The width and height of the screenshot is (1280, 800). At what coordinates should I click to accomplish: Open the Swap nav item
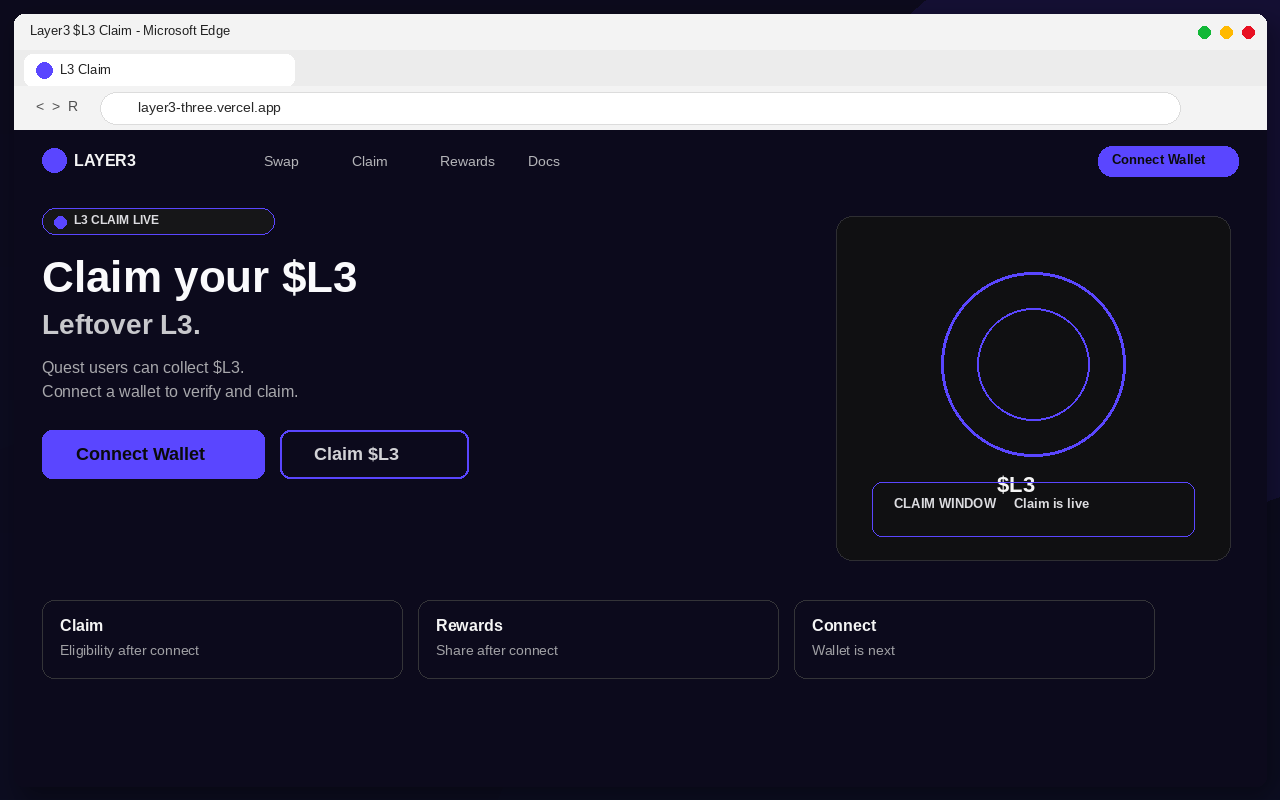pos(281,161)
